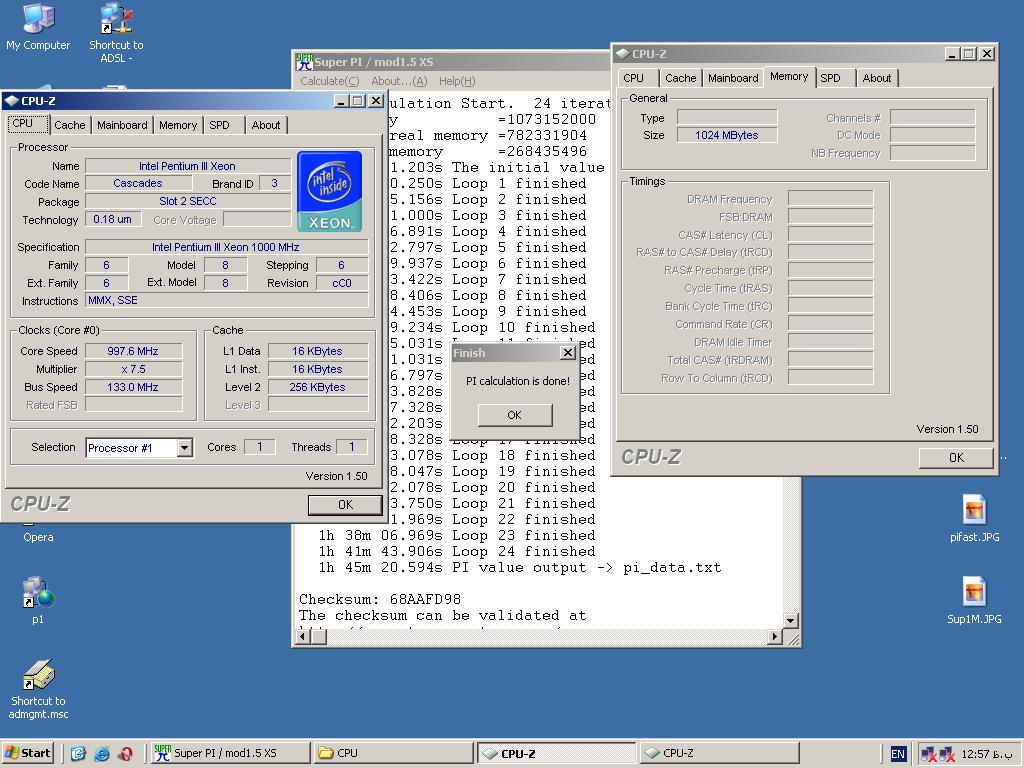1024x768 pixels.
Task: Open Shortcut to admgmt.msc desktop icon
Action: click(38, 689)
